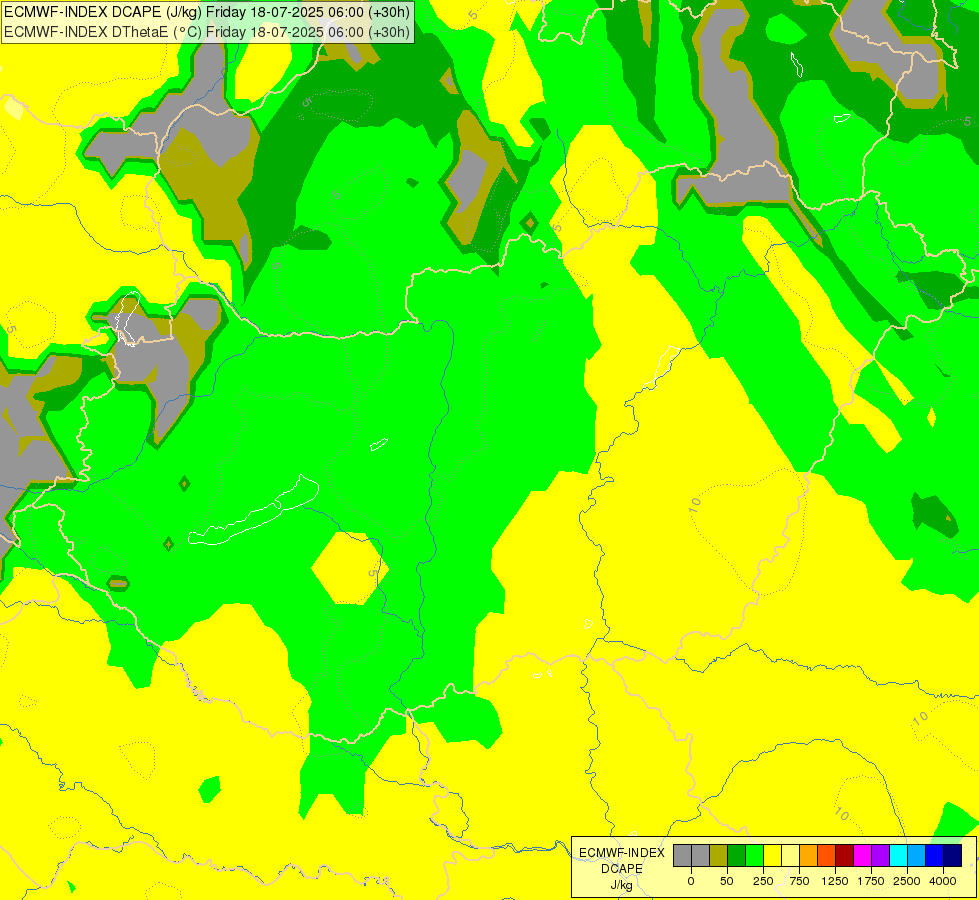Click the legend value 4000
979x900 pixels.
(x=943, y=881)
